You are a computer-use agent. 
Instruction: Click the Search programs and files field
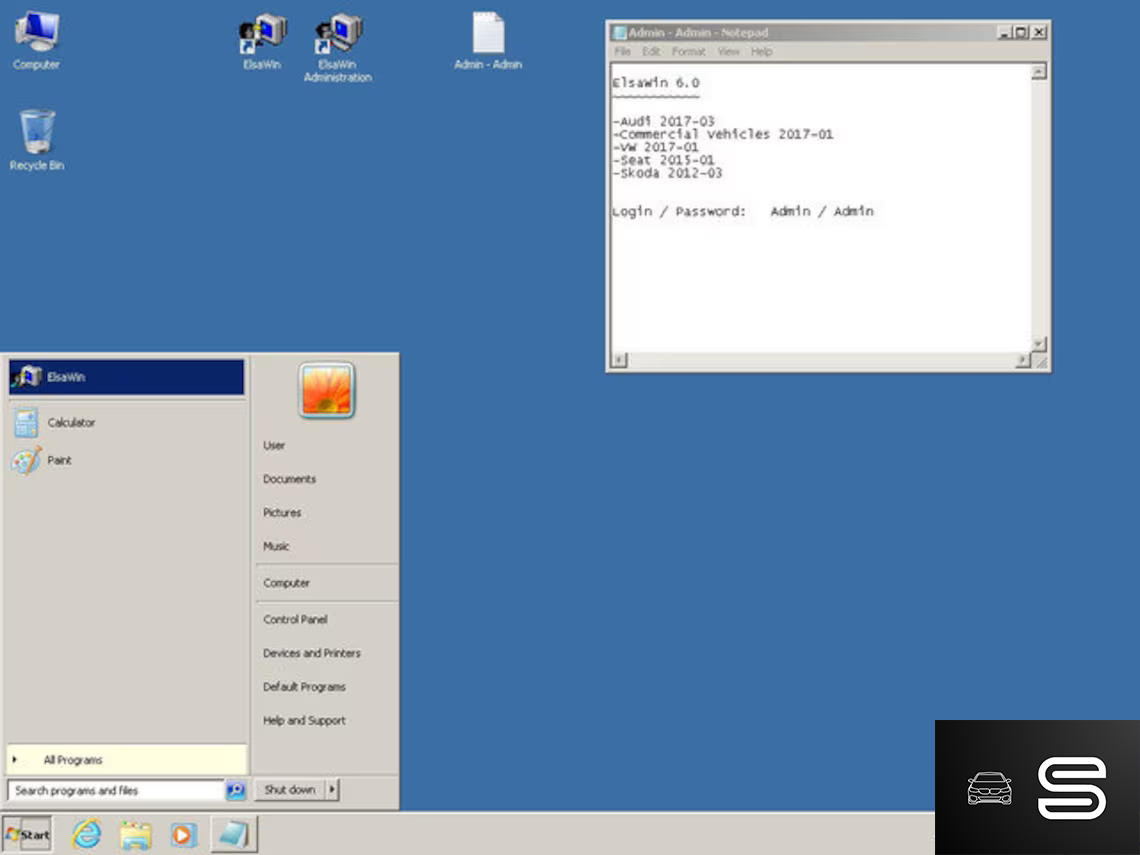[x=115, y=791]
